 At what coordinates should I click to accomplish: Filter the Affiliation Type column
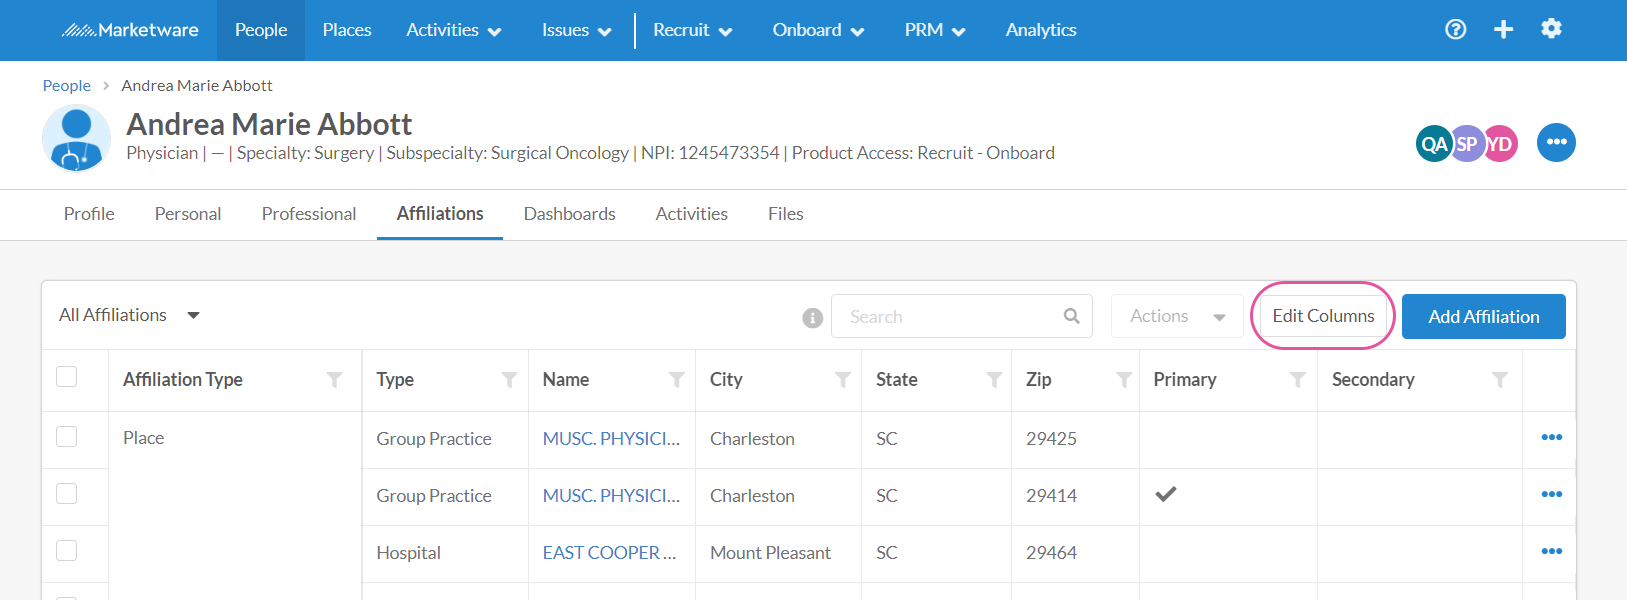coord(335,380)
